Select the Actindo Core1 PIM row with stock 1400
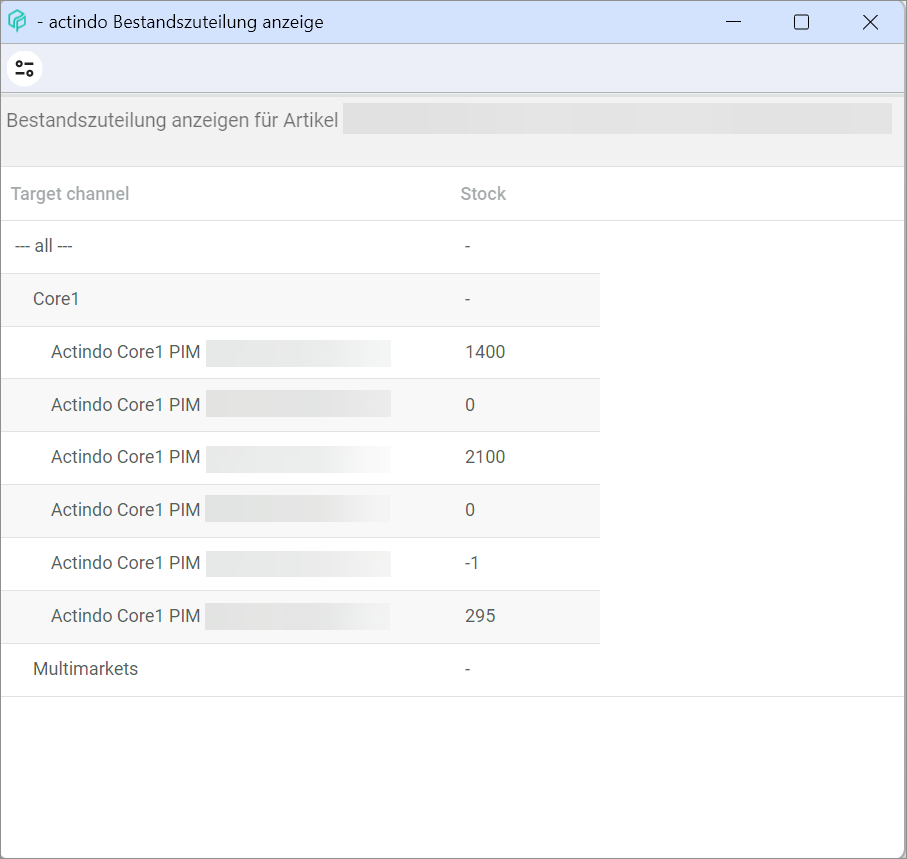The height and width of the screenshot is (859, 907). [x=300, y=353]
